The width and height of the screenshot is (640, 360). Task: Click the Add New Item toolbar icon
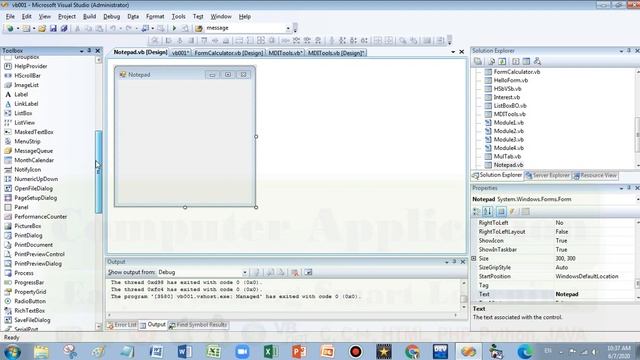(26, 28)
